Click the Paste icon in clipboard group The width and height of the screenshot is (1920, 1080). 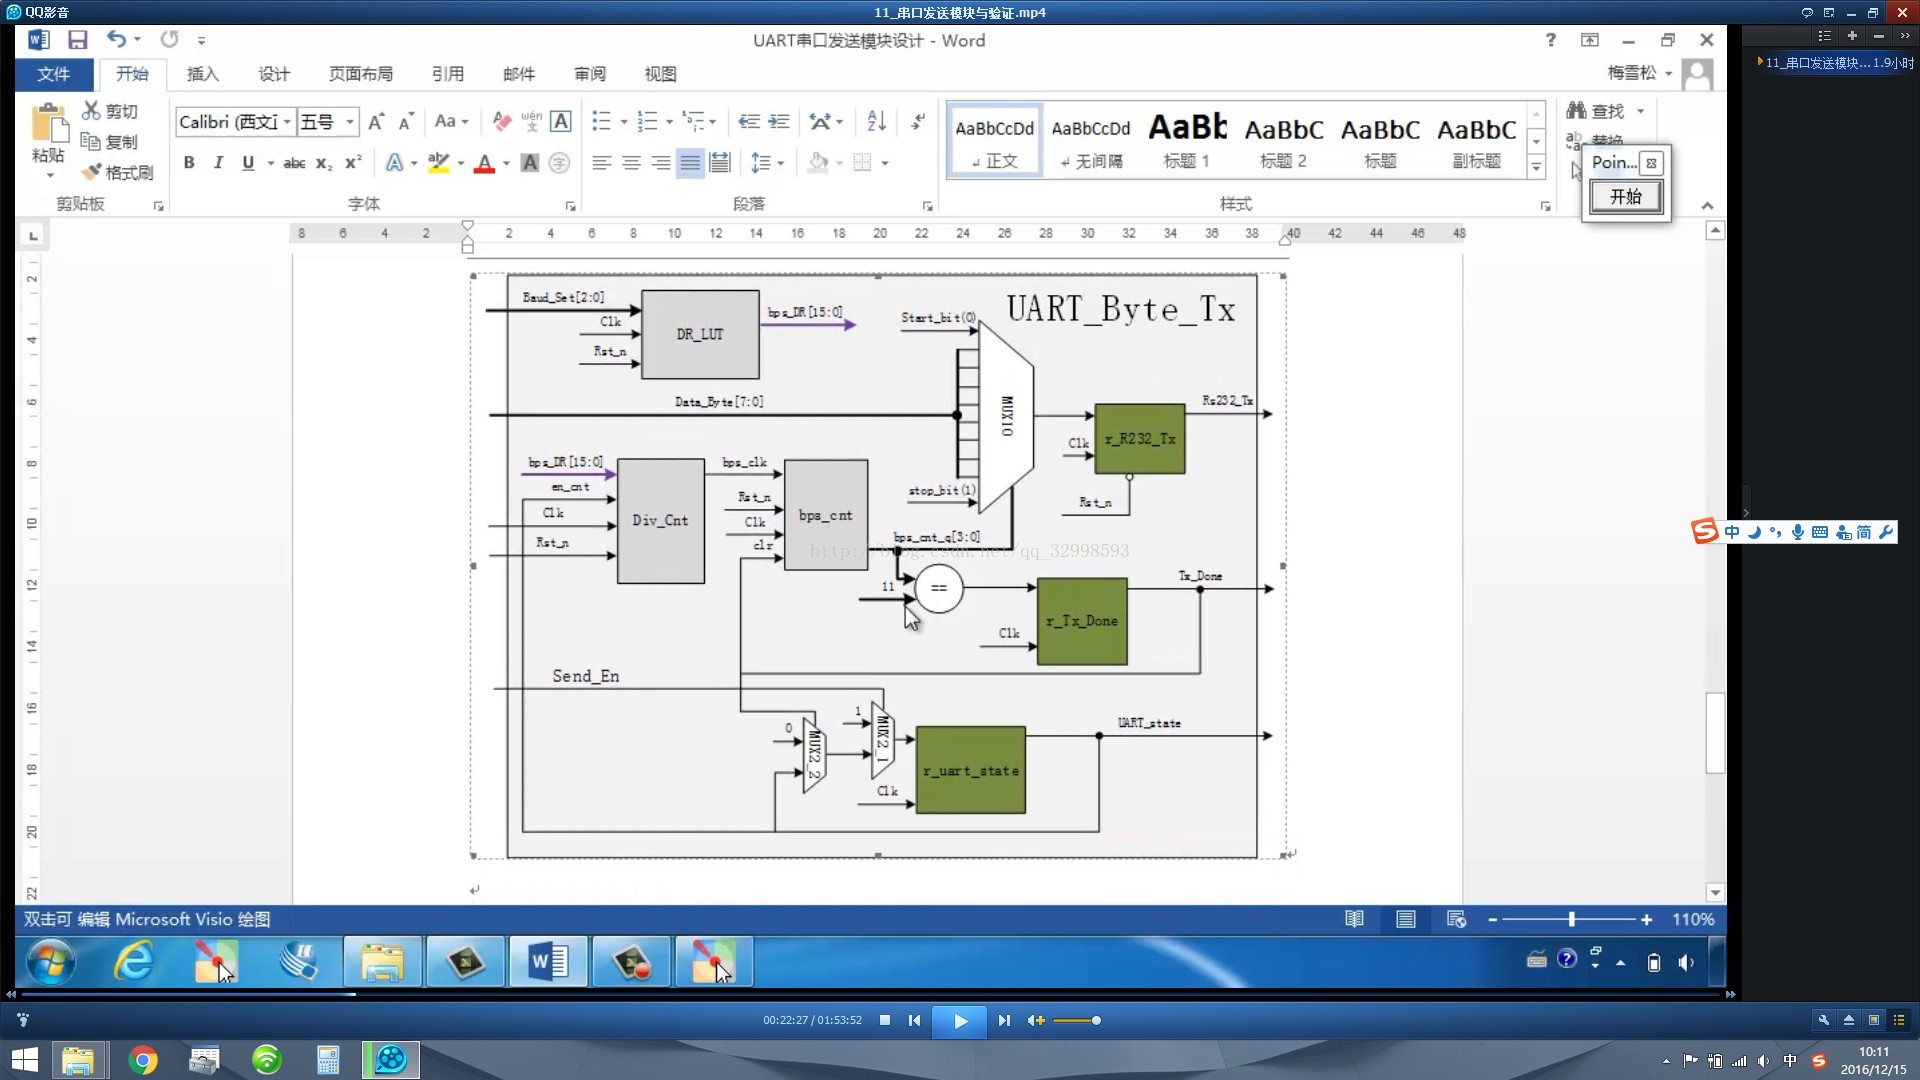[x=48, y=123]
